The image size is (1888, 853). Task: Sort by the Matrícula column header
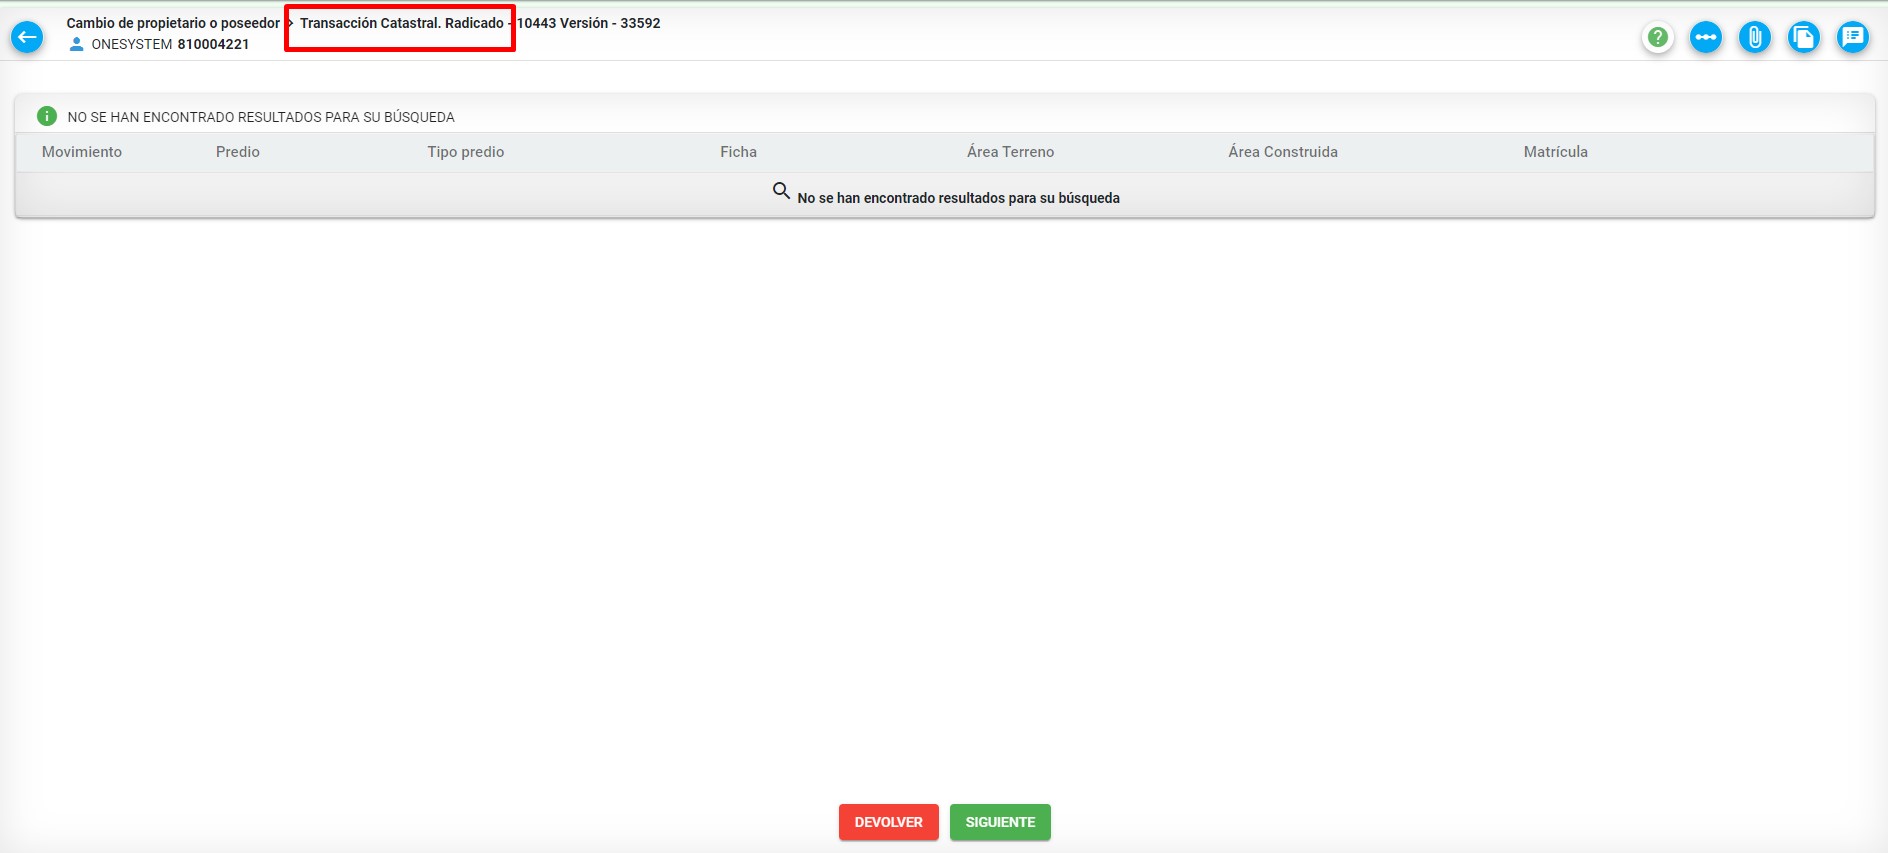(1555, 152)
